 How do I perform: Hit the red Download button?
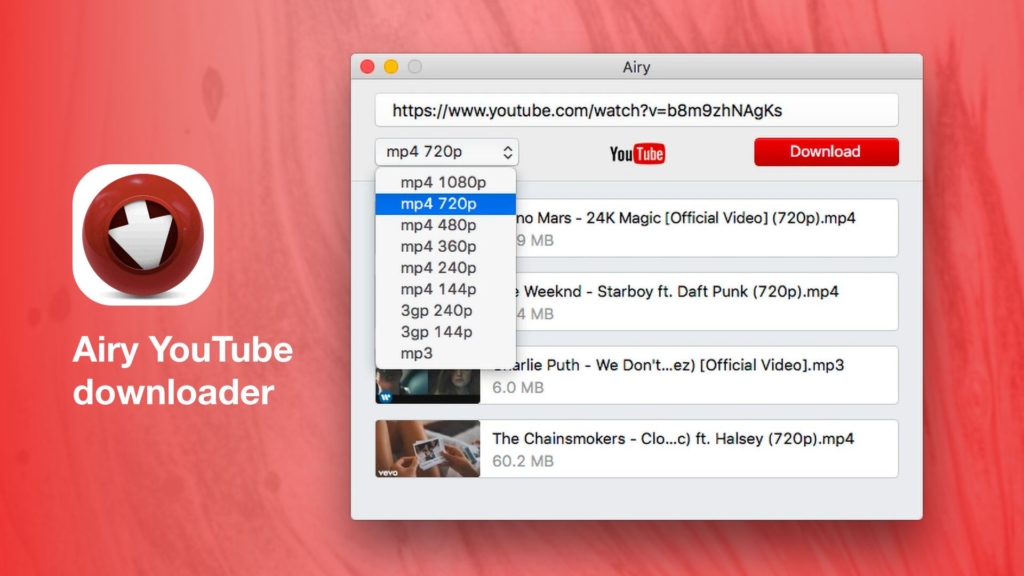pyautogui.click(x=826, y=152)
